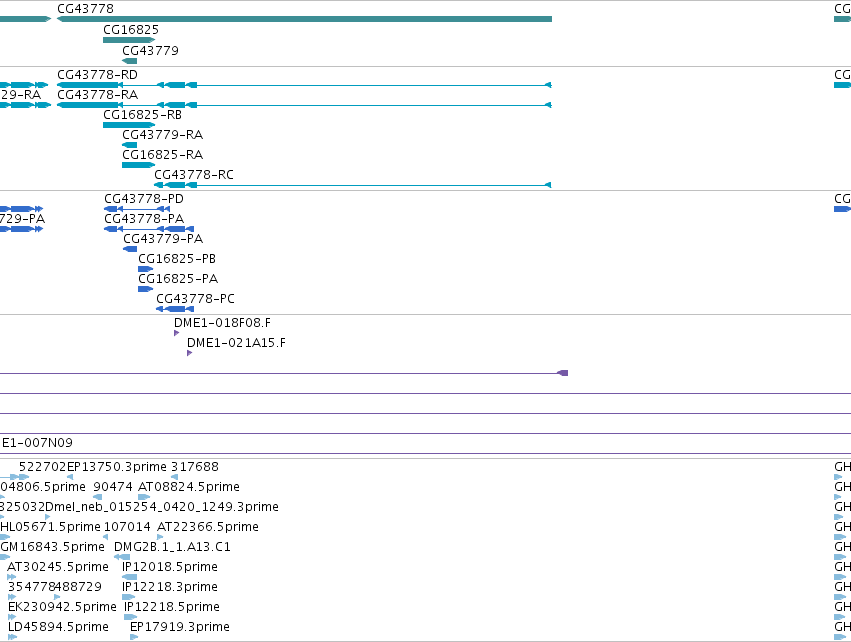Select the DME1-021A15.F marker triangle
The height and width of the screenshot is (642, 851).
coord(189,353)
